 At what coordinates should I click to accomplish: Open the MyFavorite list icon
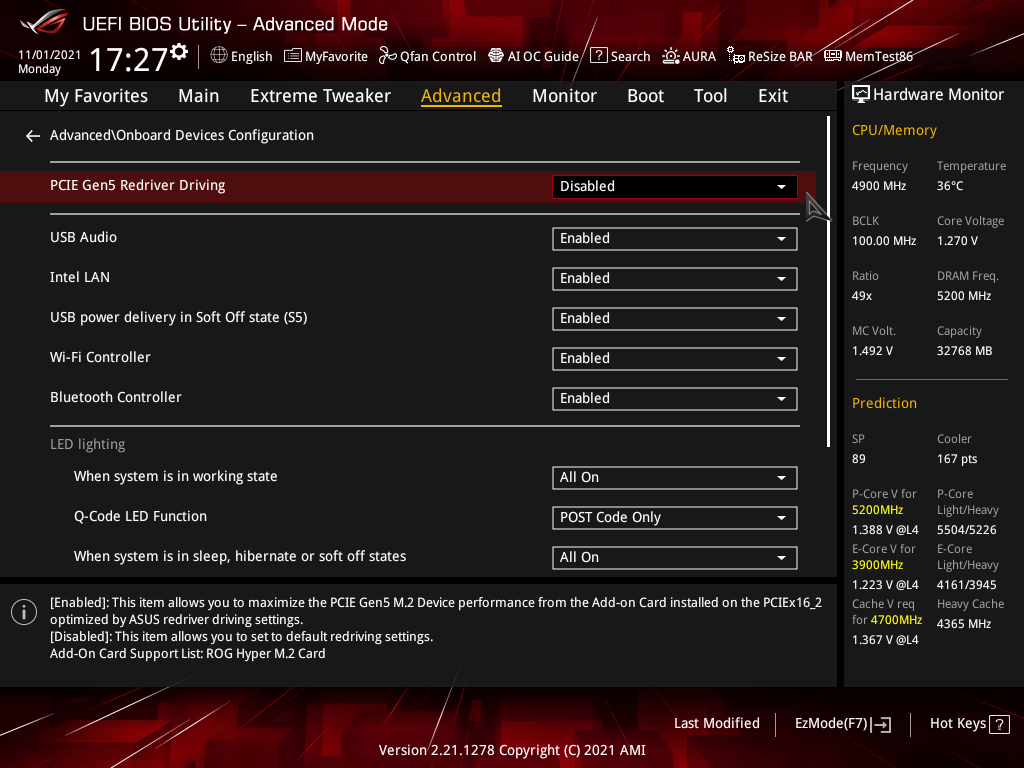pyautogui.click(x=293, y=56)
